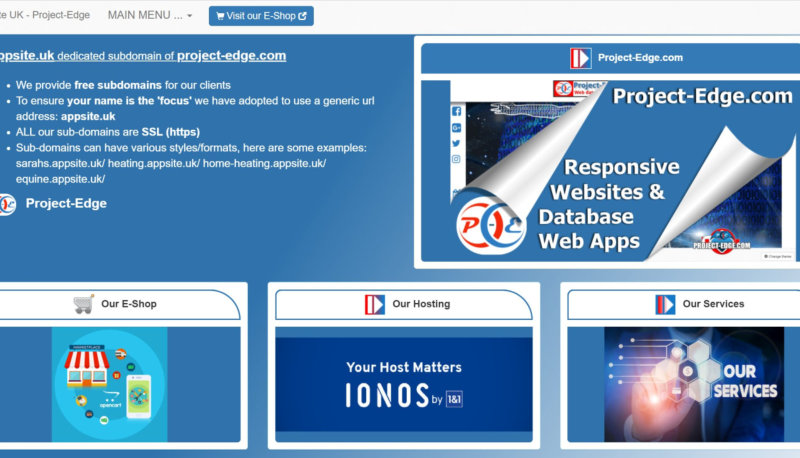Click the logo icon beside Our Services
The width and height of the screenshot is (800, 458).
(665, 304)
